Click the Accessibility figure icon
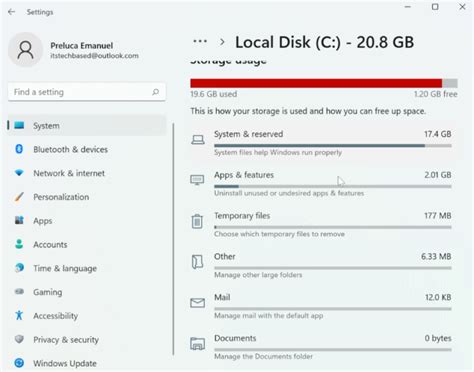Screen dimensions: 474x372 click(19, 315)
